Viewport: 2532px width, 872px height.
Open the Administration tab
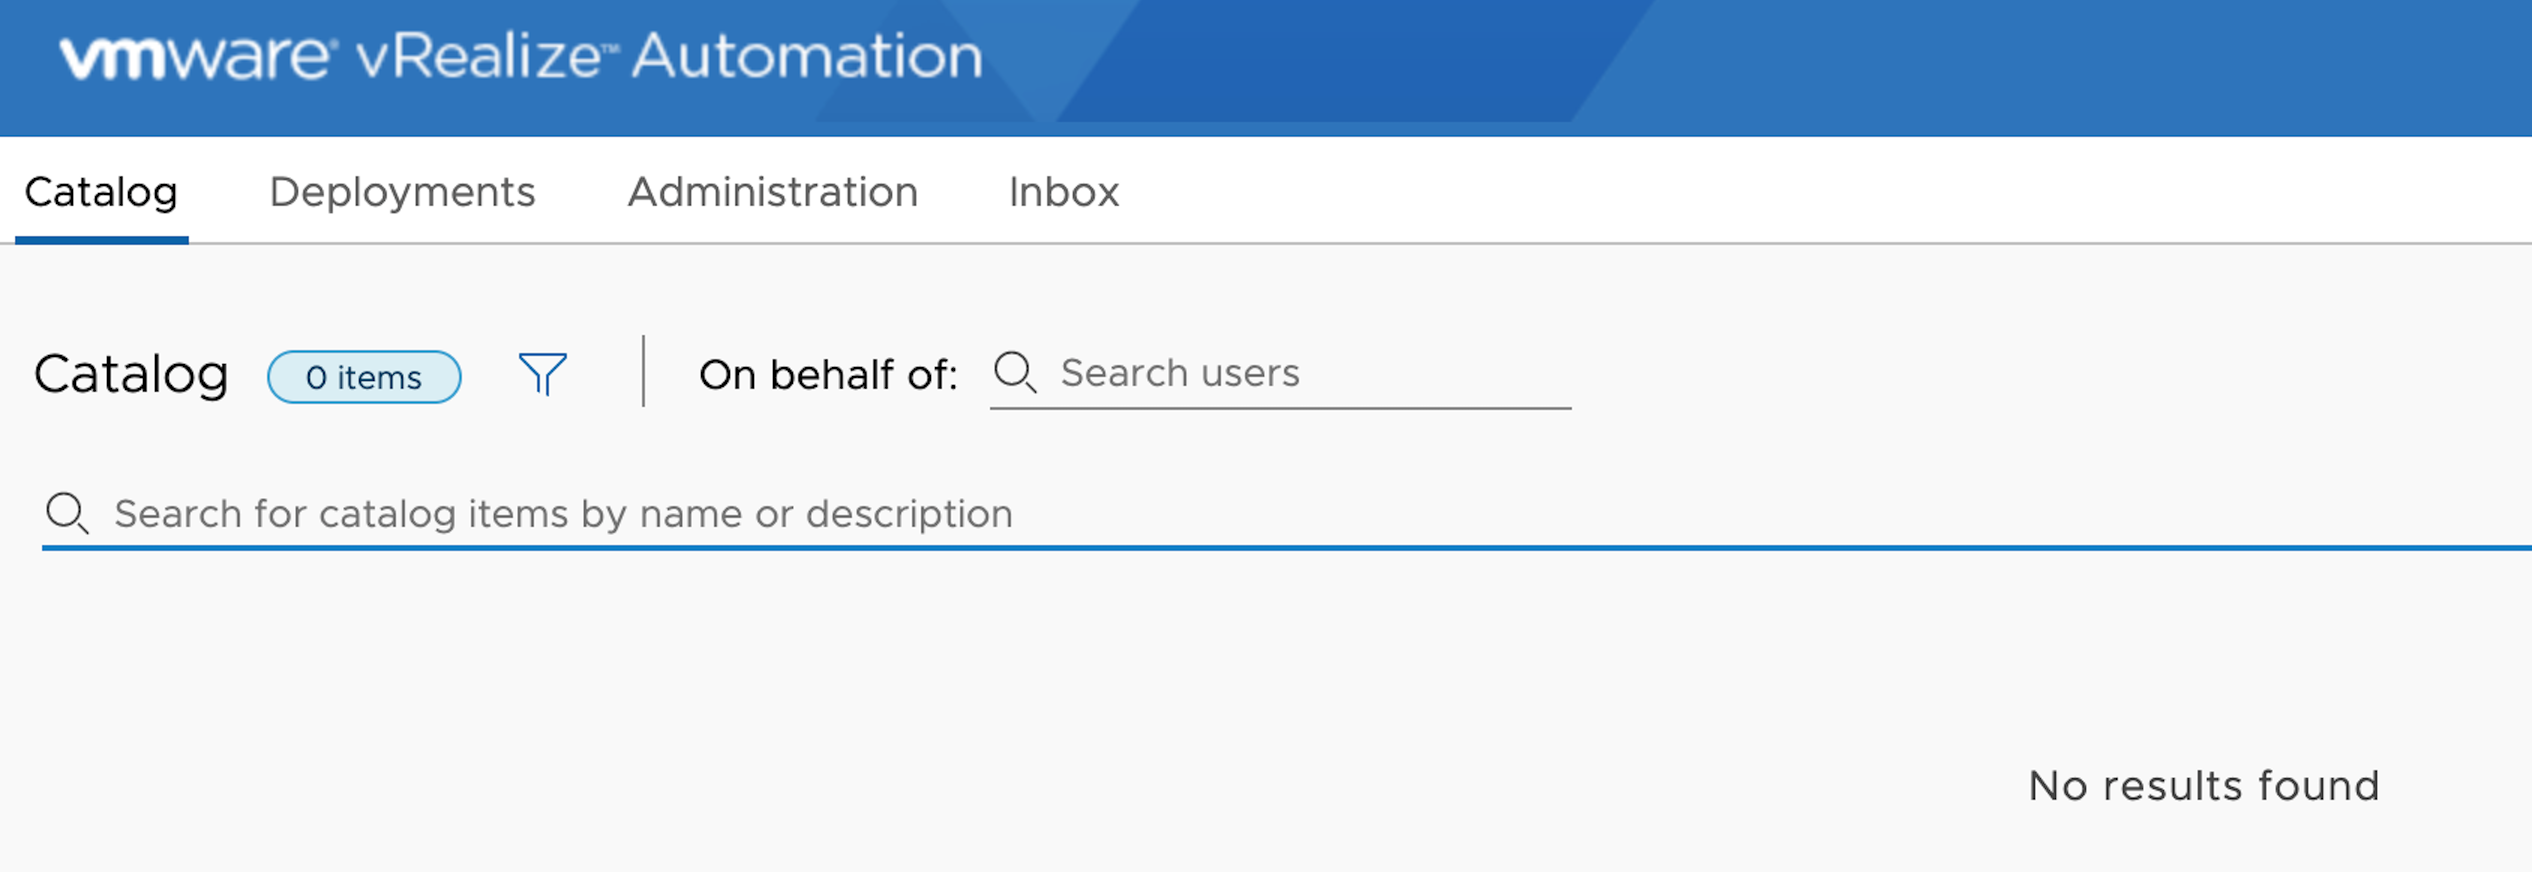coord(773,192)
